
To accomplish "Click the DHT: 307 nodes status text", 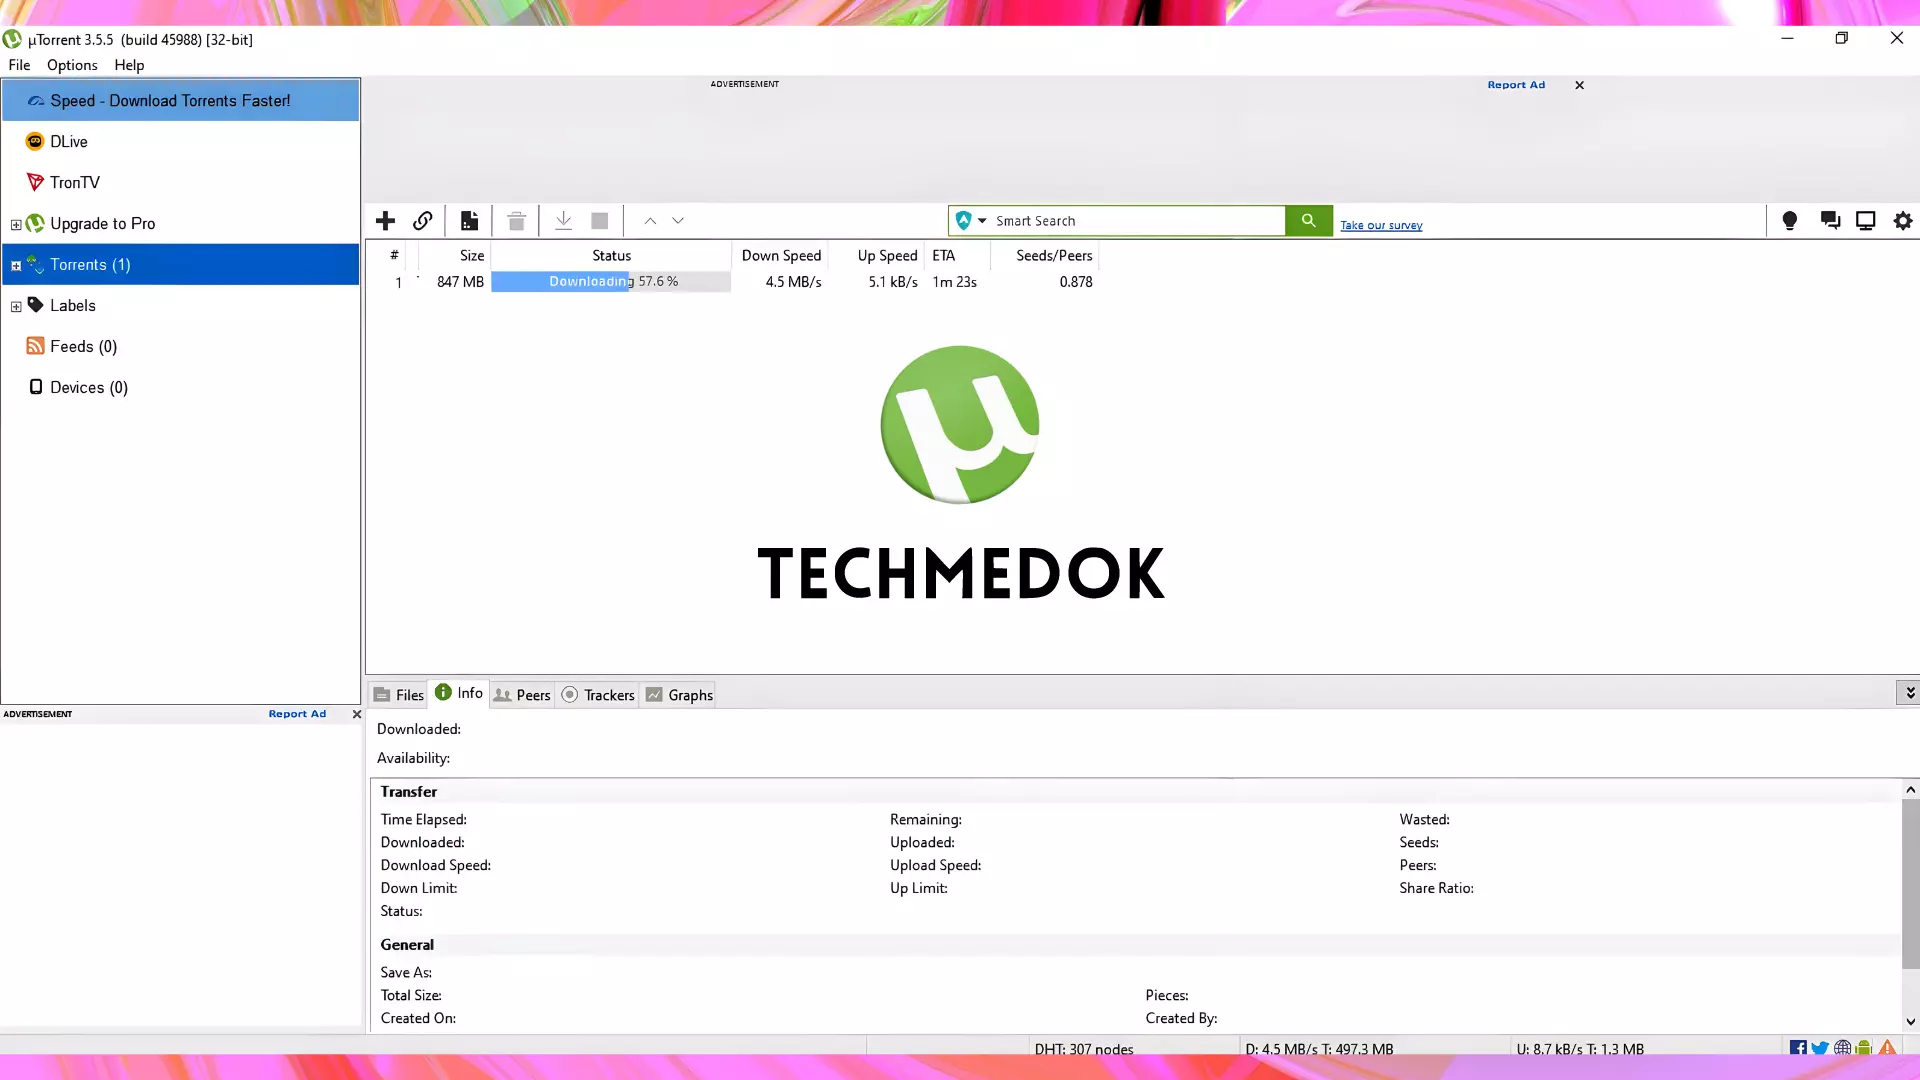I will pyautogui.click(x=1084, y=1049).
